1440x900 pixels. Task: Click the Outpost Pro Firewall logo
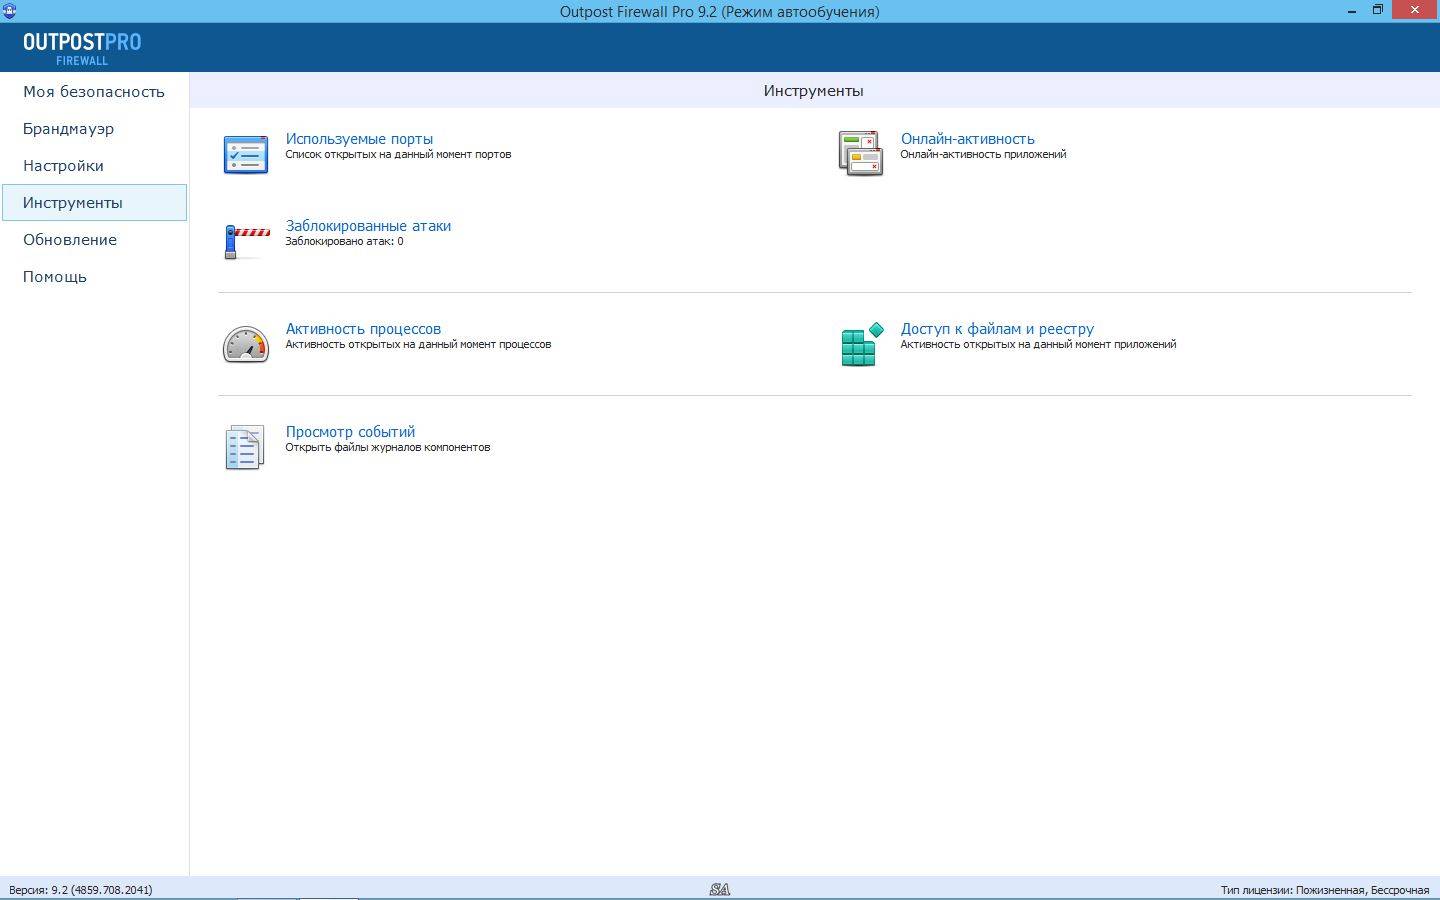(82, 48)
